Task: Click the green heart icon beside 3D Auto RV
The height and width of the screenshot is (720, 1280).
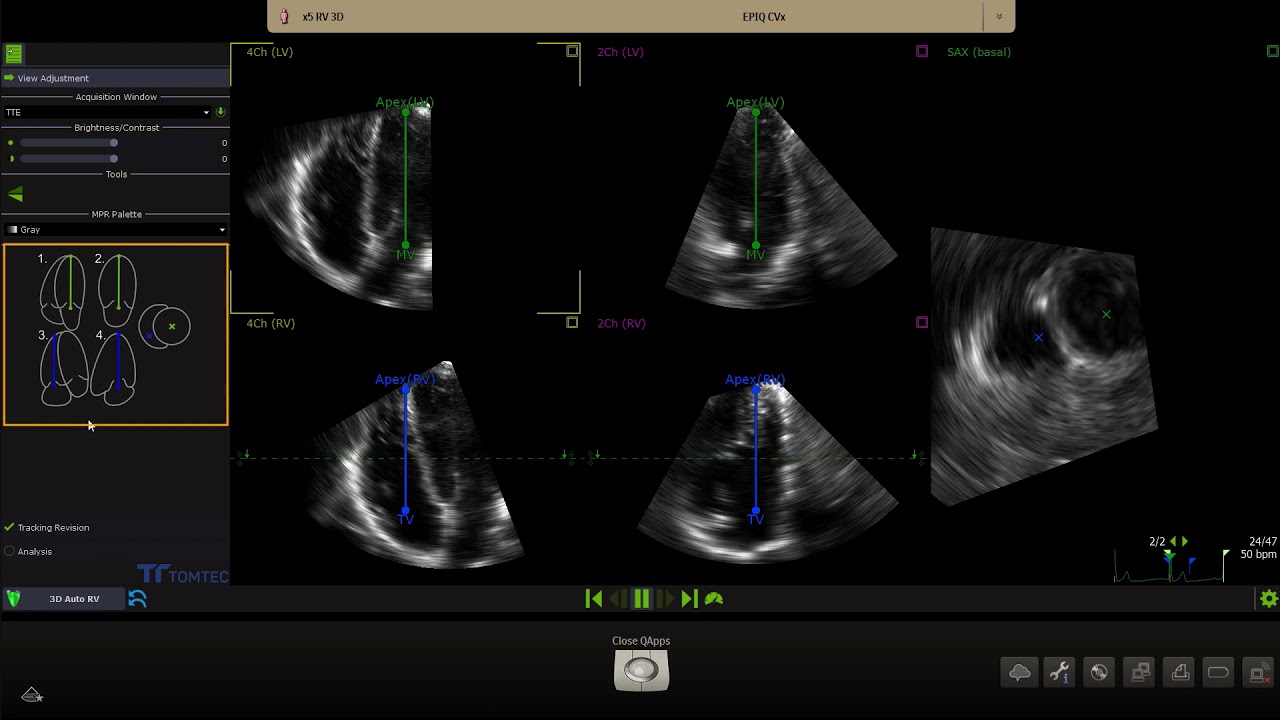Action: [13, 598]
